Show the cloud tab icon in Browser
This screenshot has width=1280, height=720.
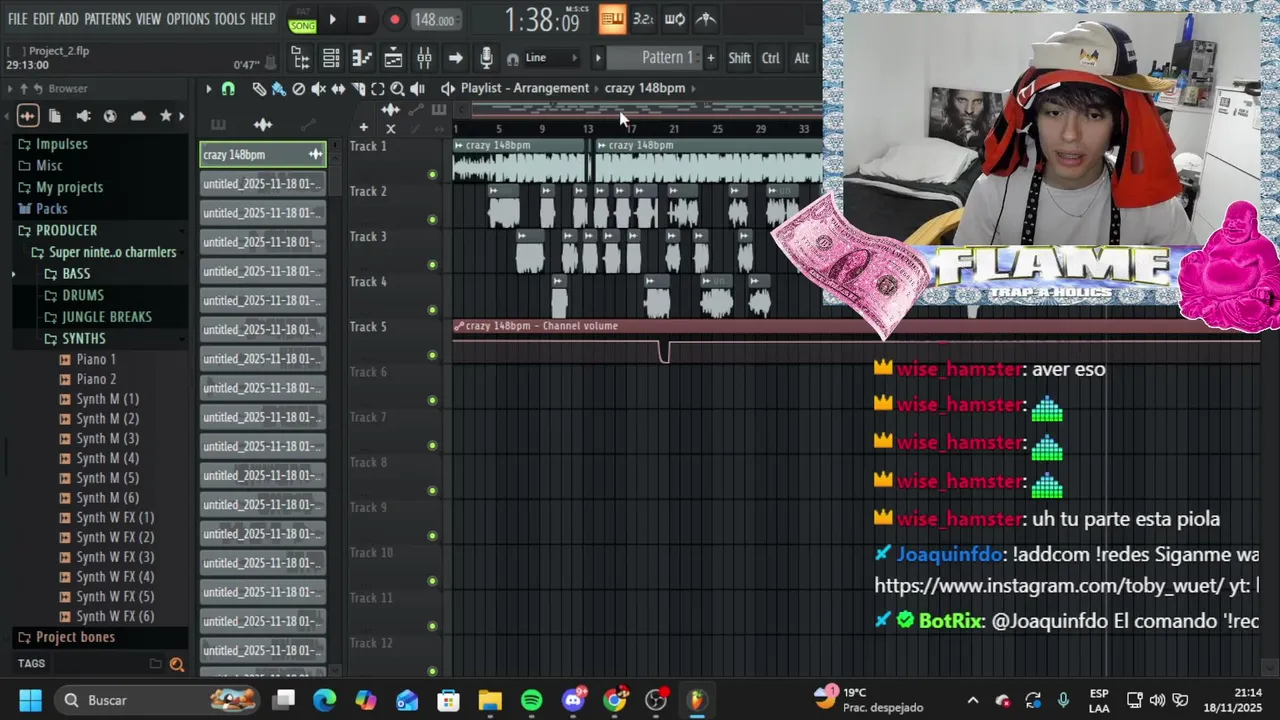138,116
